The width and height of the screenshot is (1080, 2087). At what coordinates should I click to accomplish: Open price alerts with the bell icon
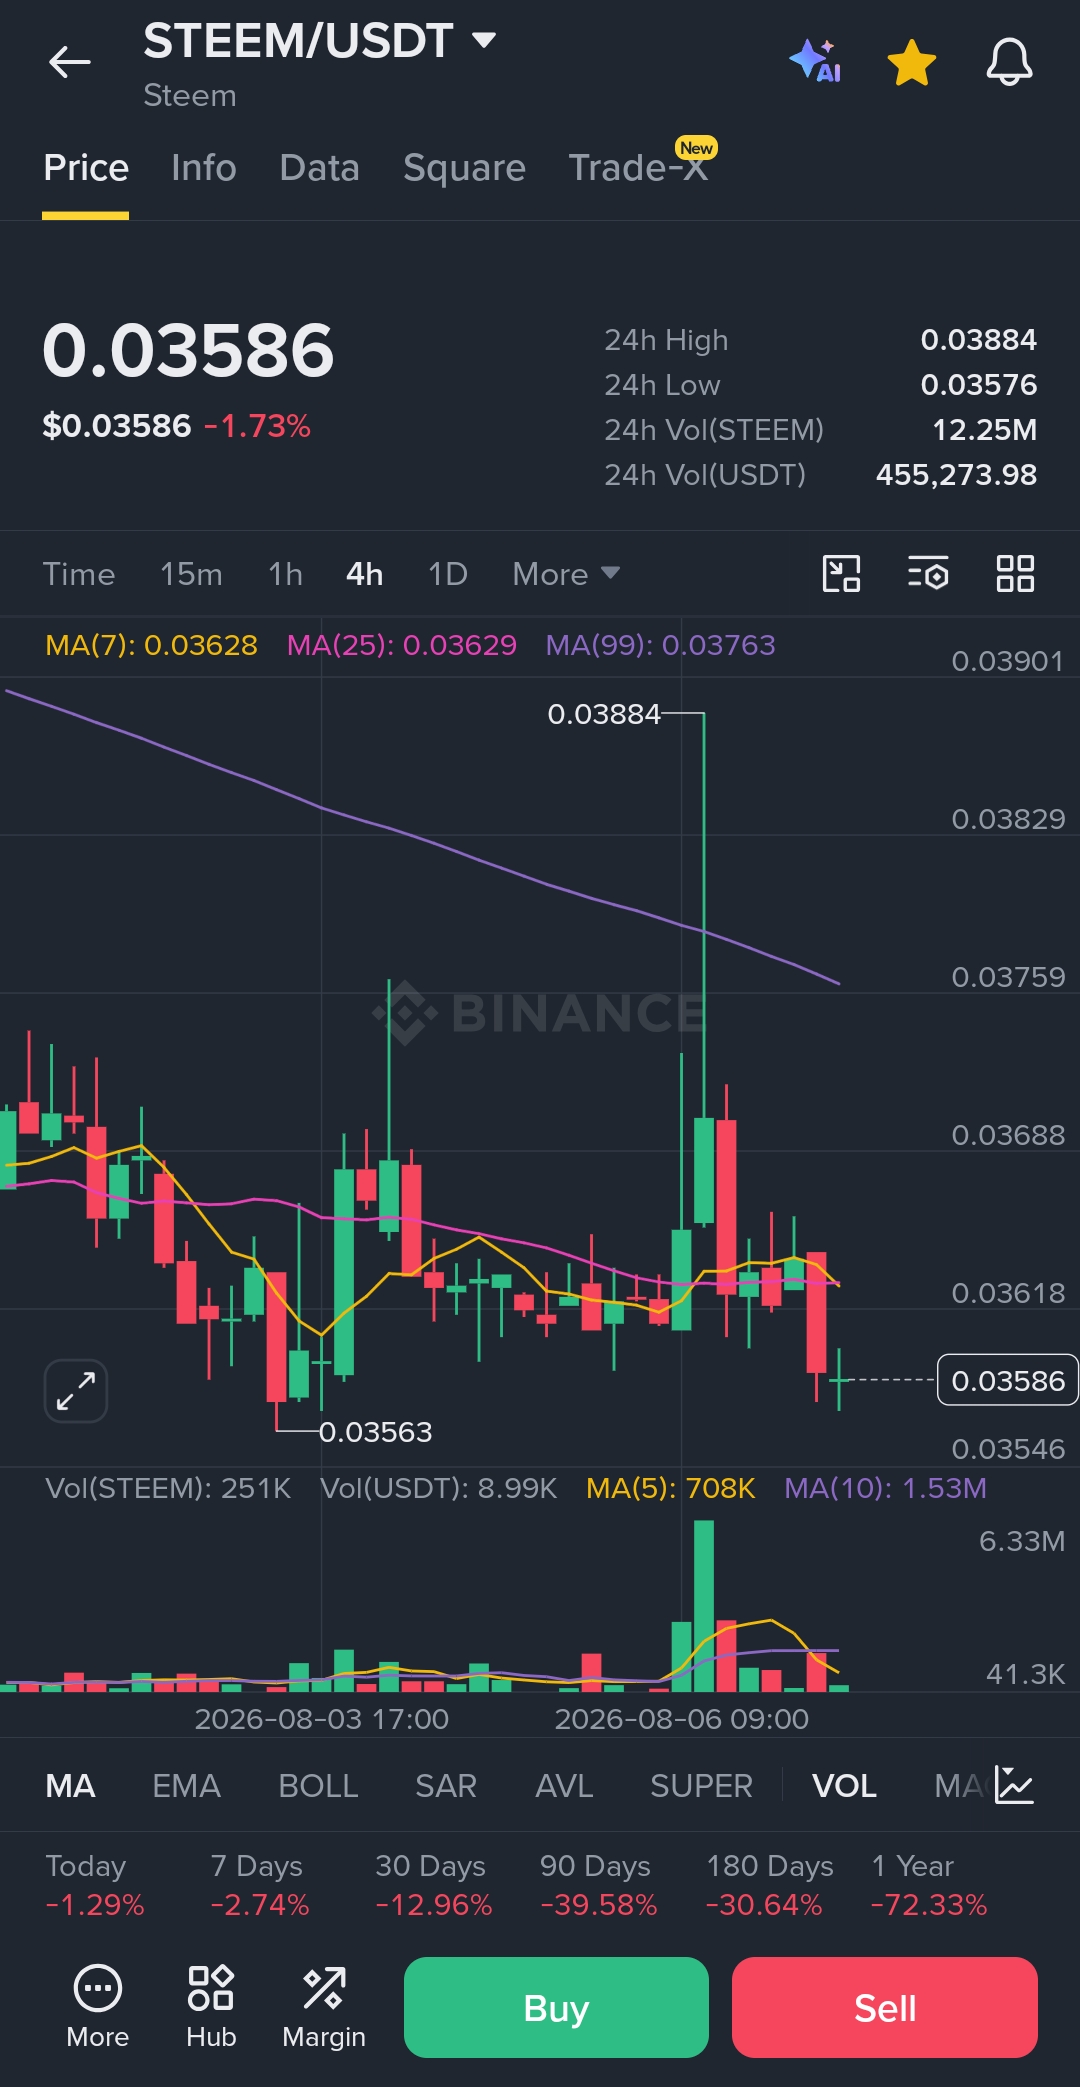pos(1009,62)
